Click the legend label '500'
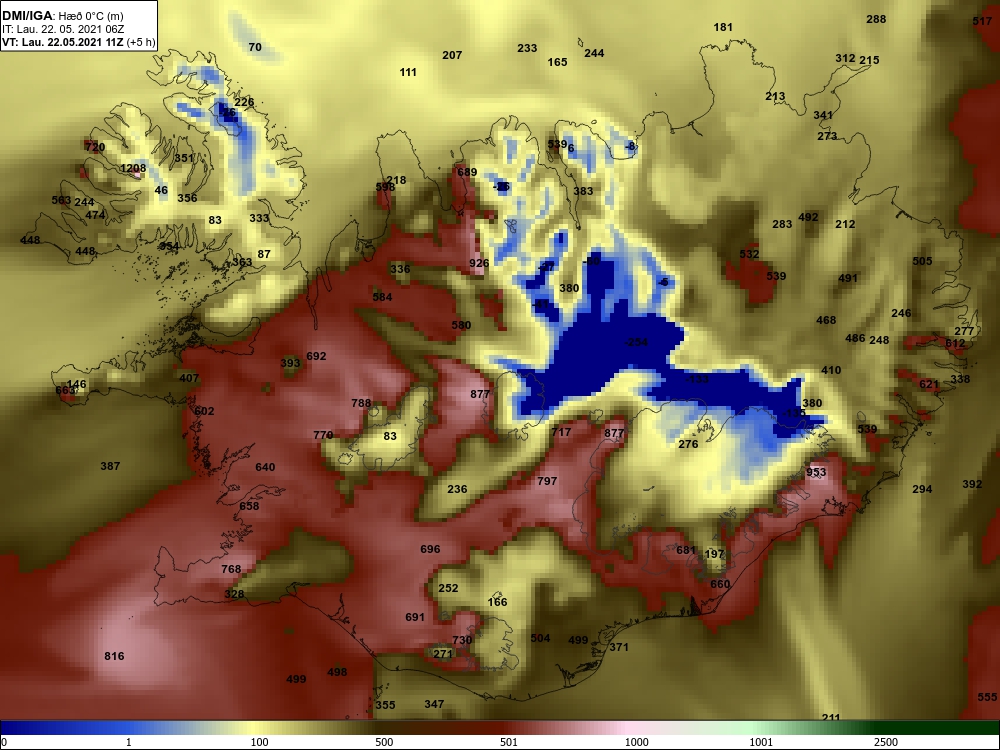The width and height of the screenshot is (1000, 750). coord(384,742)
